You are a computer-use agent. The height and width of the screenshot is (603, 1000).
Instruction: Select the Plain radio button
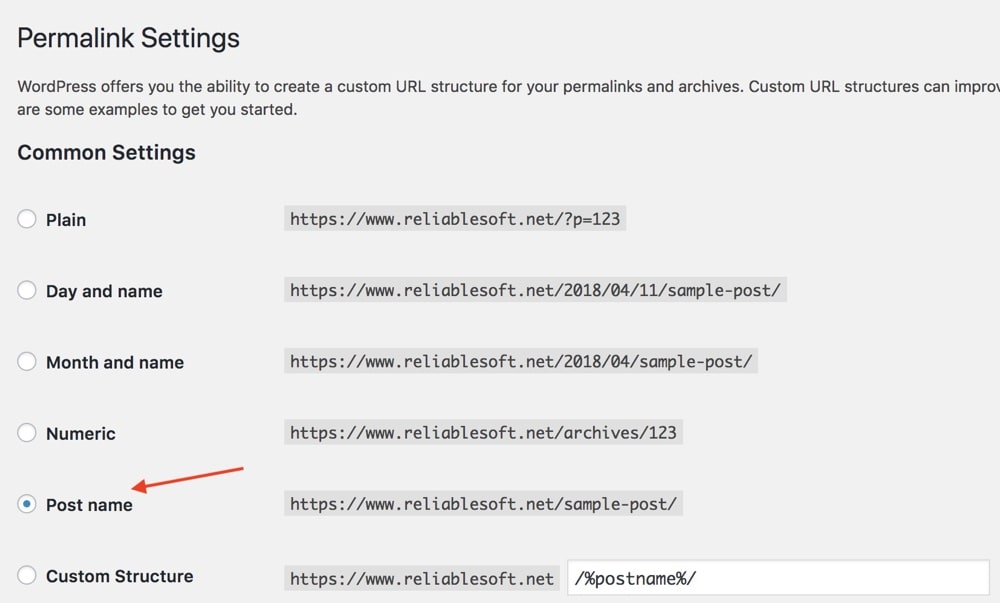[x=27, y=219]
